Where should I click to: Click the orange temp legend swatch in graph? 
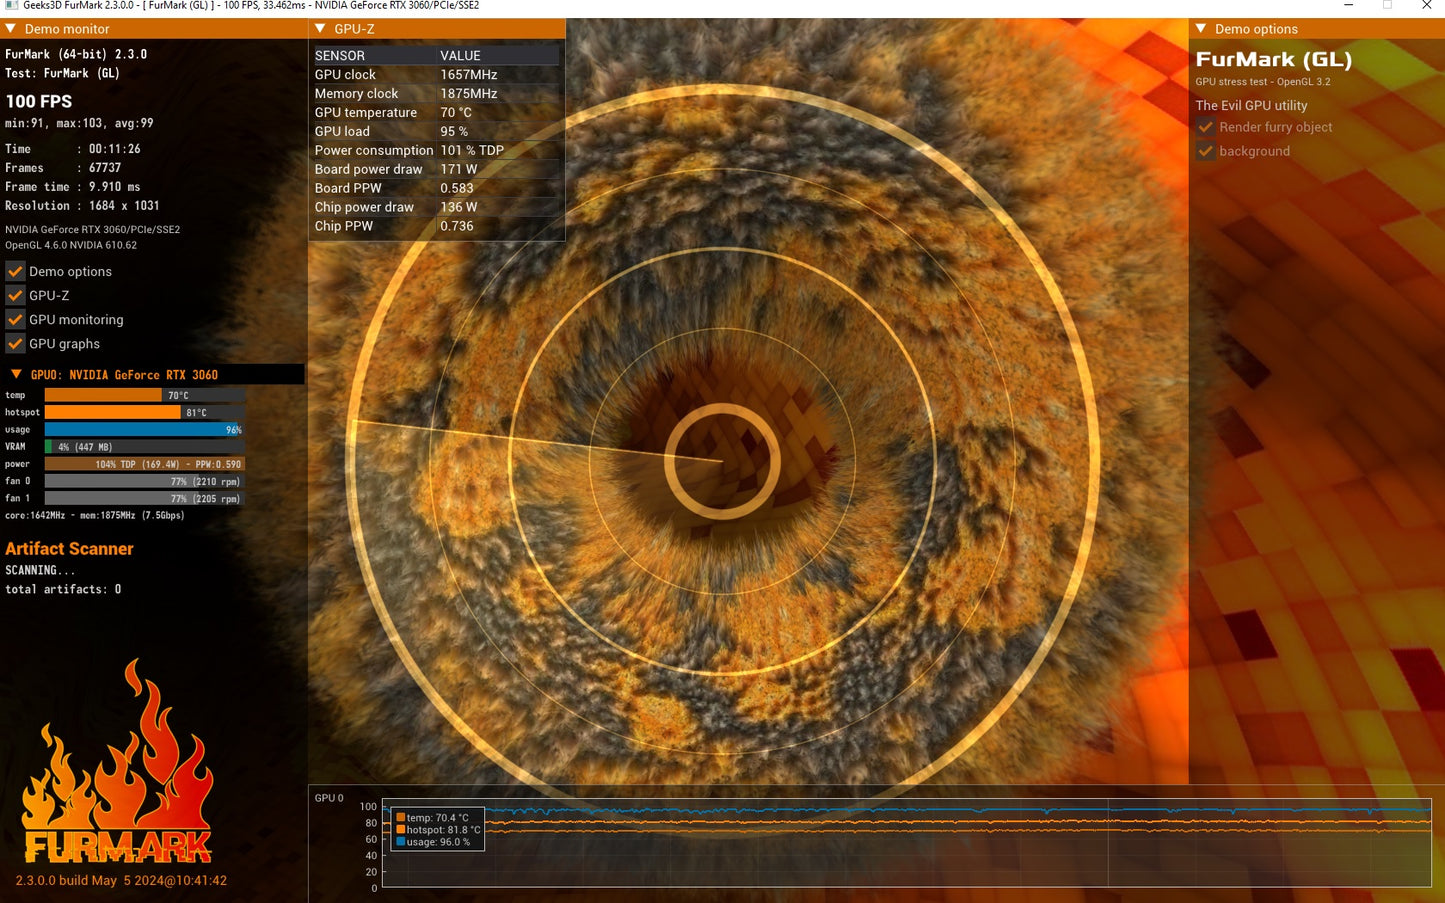coord(401,818)
